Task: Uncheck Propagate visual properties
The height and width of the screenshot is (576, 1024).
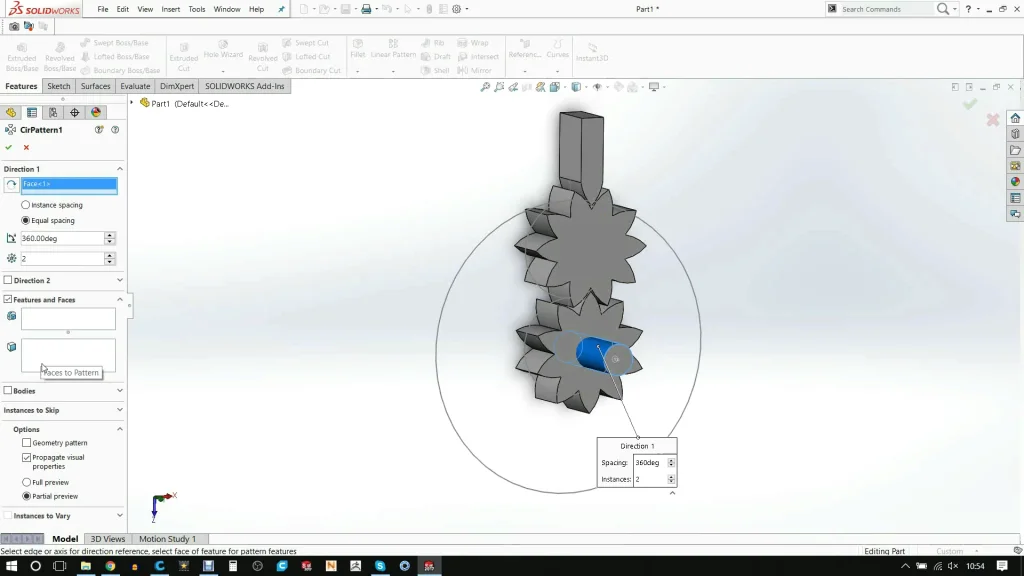Action: coord(27,457)
